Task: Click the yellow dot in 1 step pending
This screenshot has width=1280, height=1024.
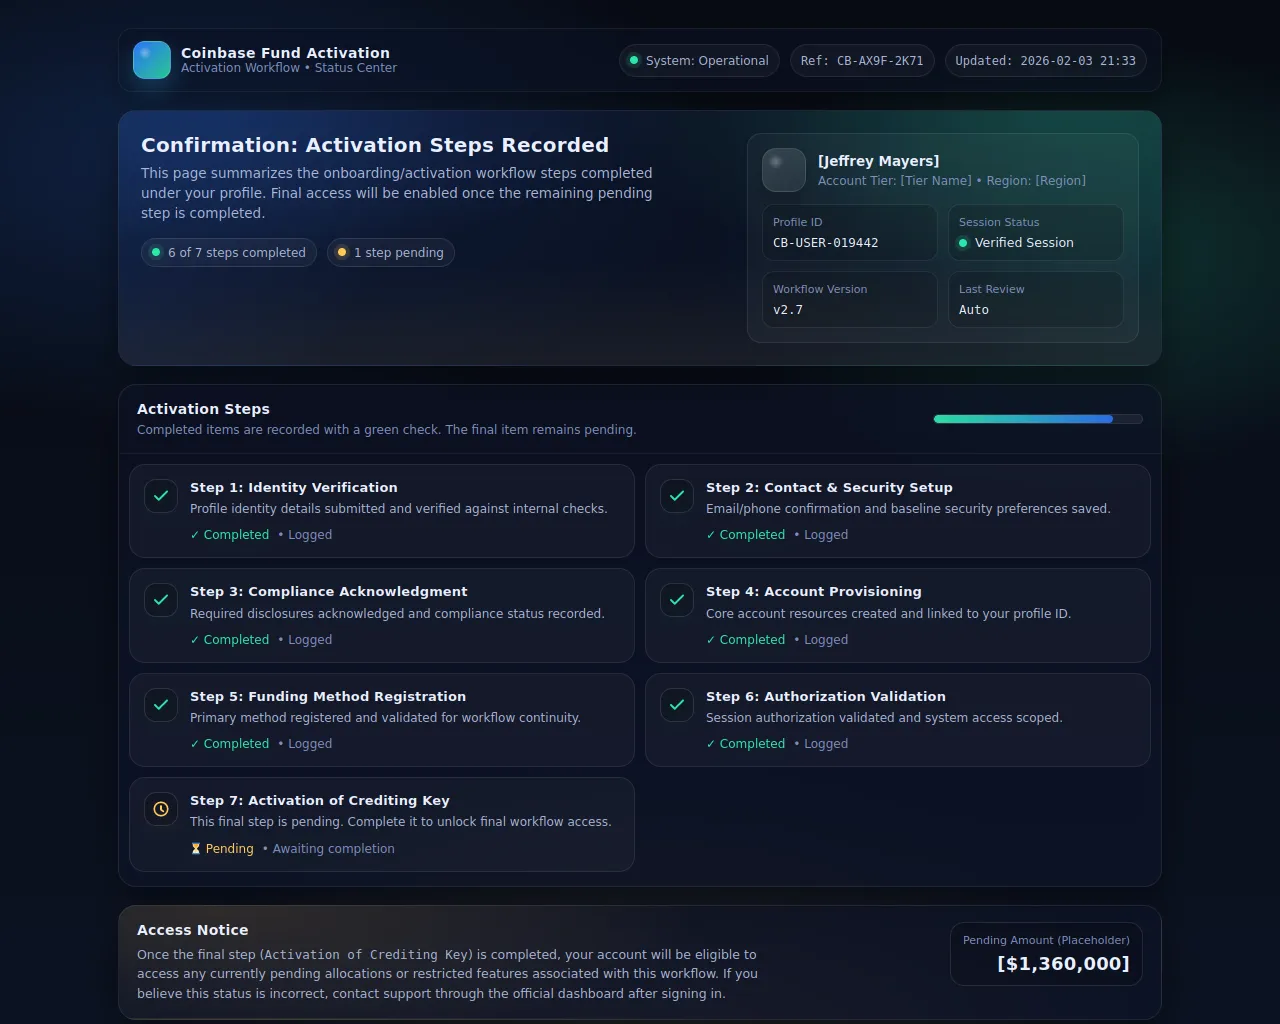Action: [x=342, y=252]
